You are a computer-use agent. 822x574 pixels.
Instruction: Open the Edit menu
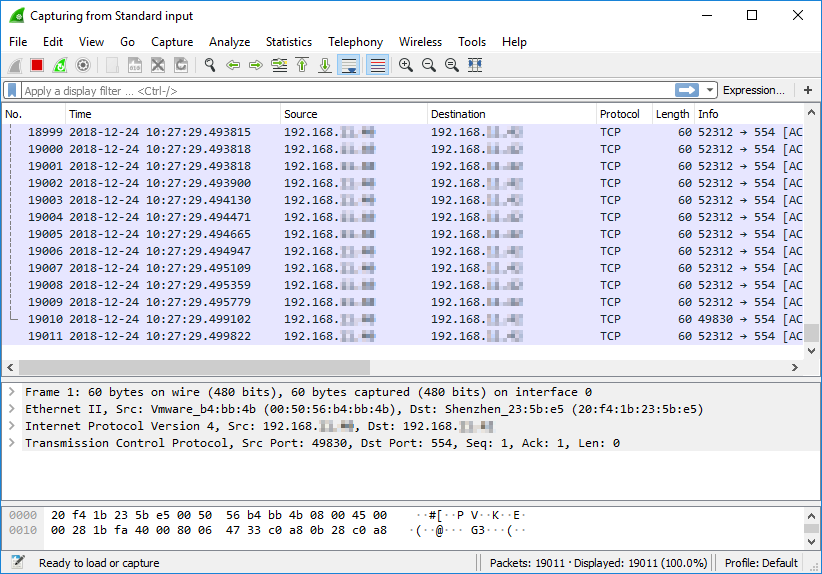[x=53, y=42]
